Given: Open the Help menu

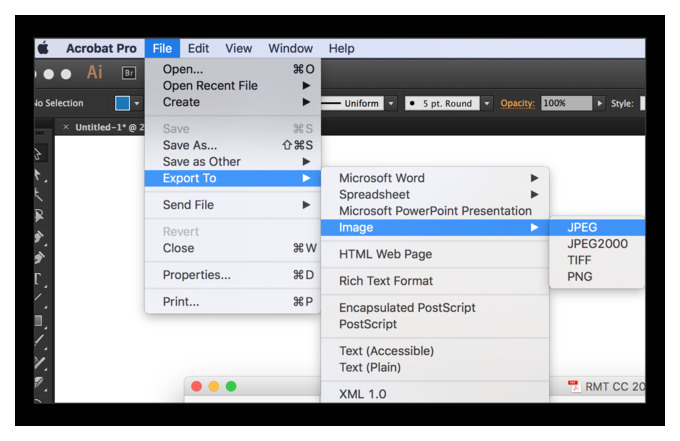Looking at the screenshot, I should 341,48.
